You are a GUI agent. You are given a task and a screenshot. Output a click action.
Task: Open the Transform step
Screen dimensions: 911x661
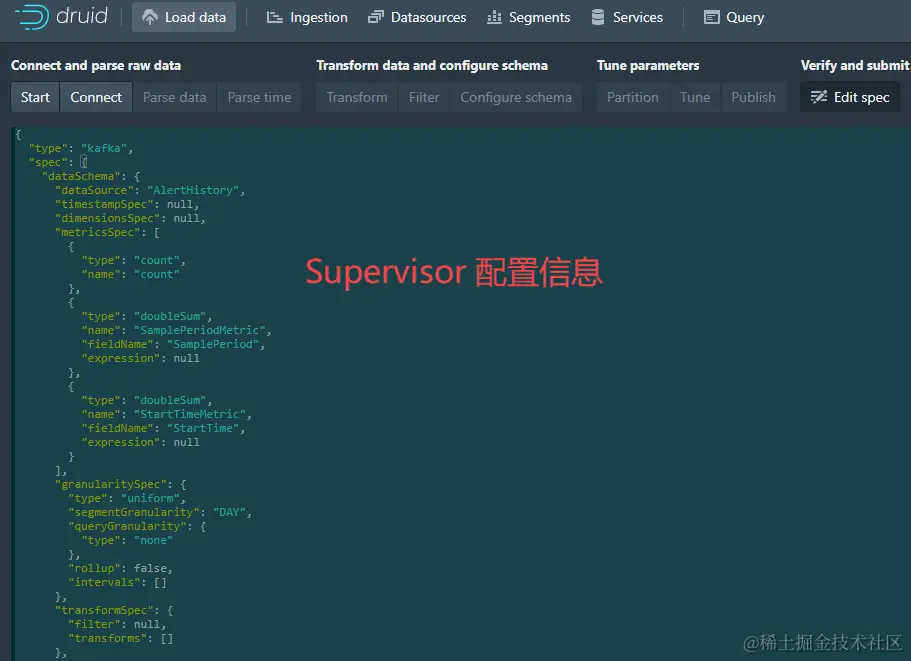tap(356, 97)
